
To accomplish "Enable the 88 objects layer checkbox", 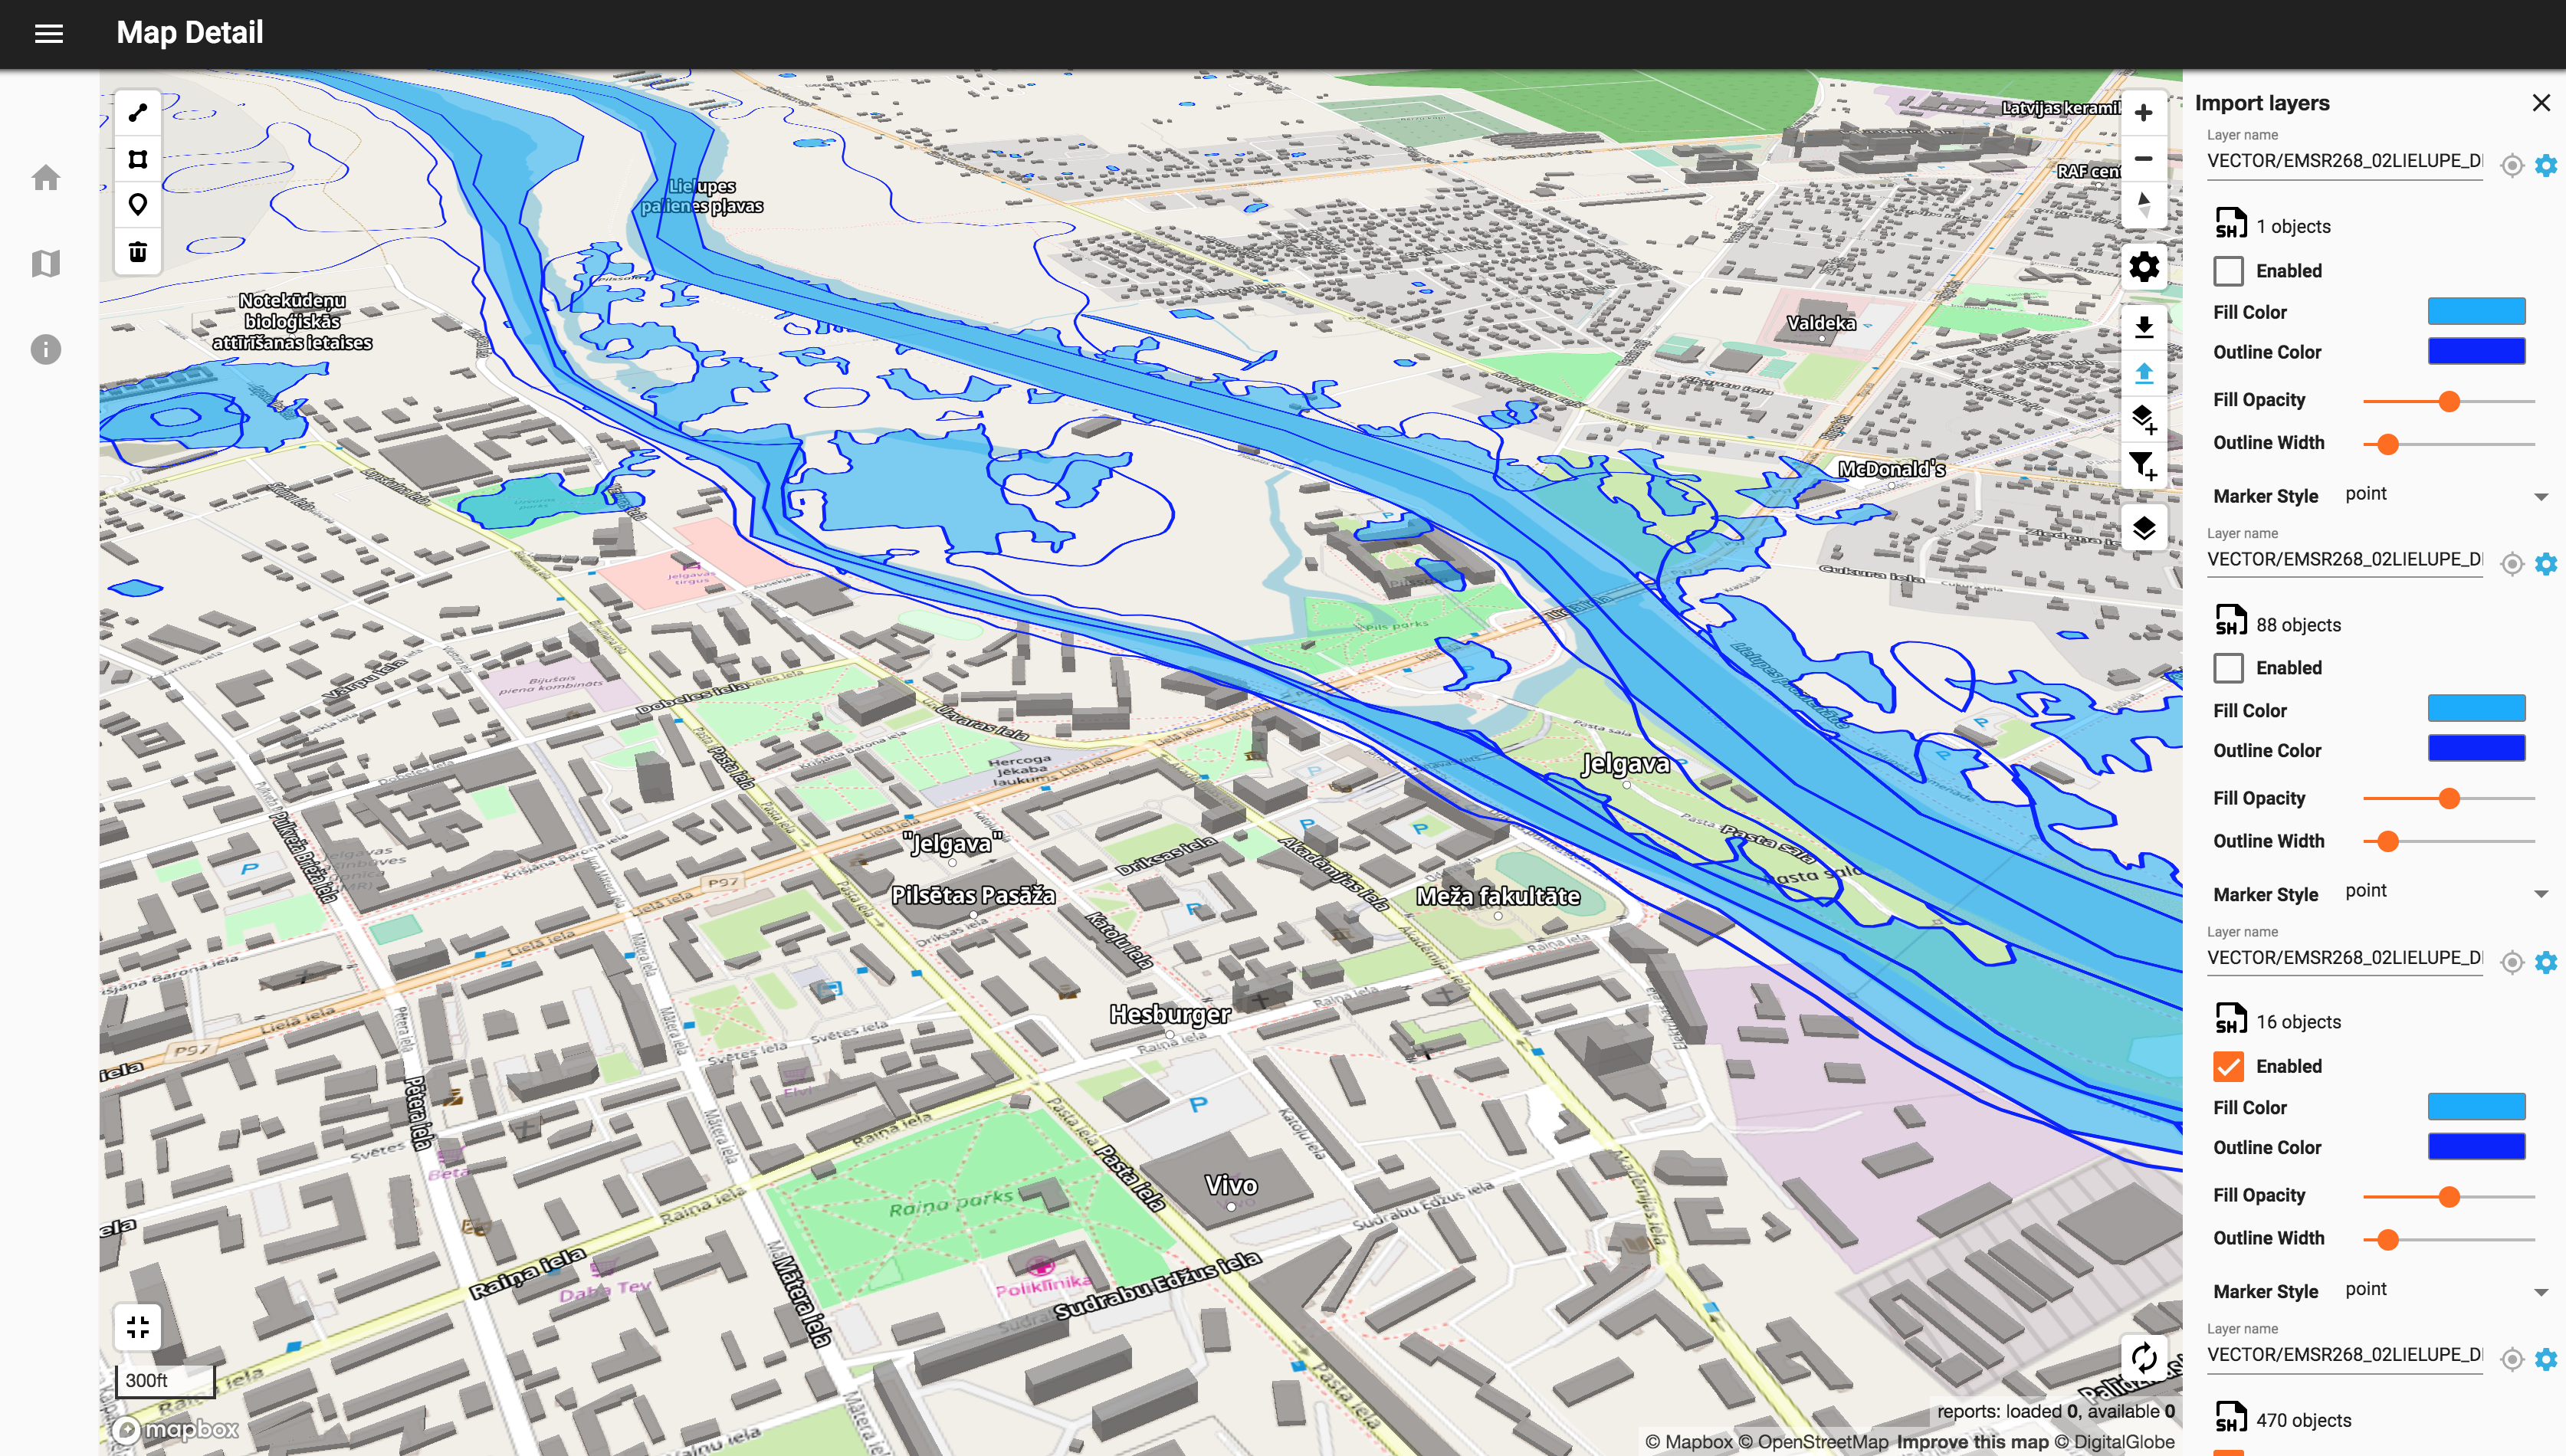I will tap(2228, 667).
